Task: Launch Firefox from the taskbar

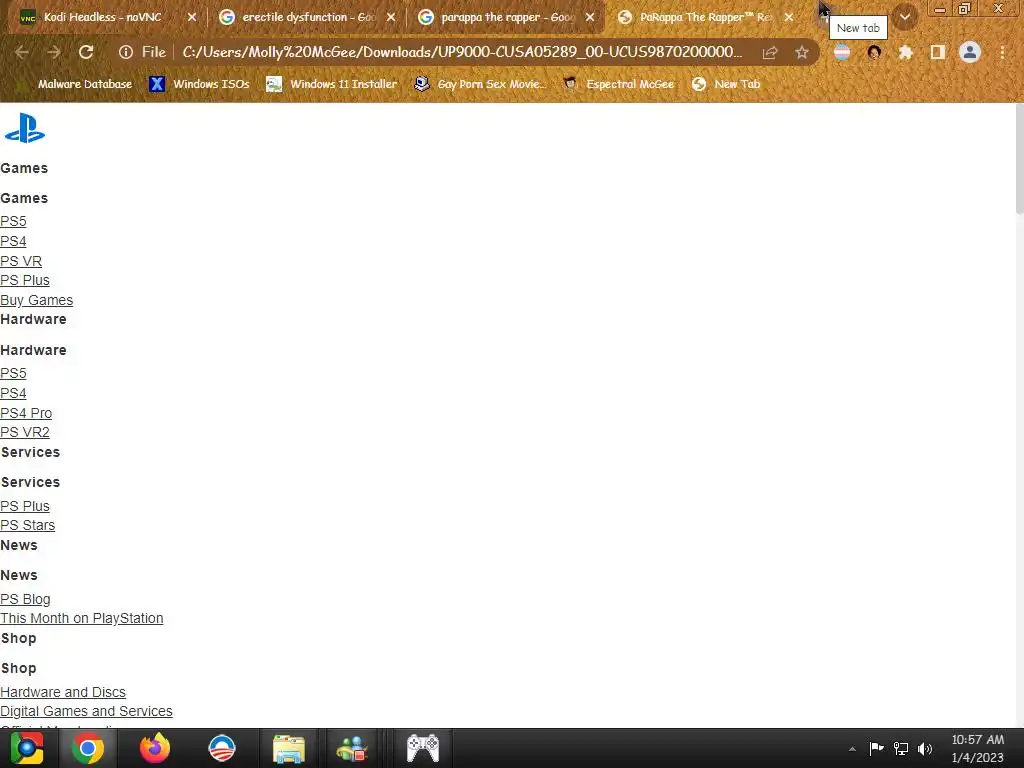Action: click(155, 748)
